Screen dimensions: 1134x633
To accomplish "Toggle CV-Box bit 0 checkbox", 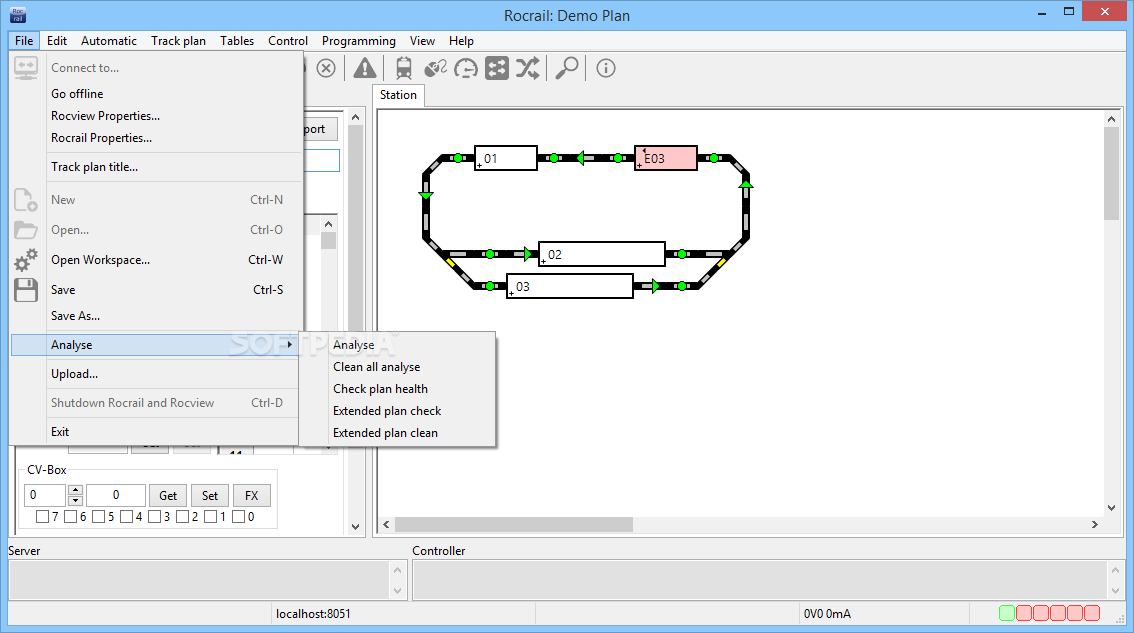I will pos(239,517).
